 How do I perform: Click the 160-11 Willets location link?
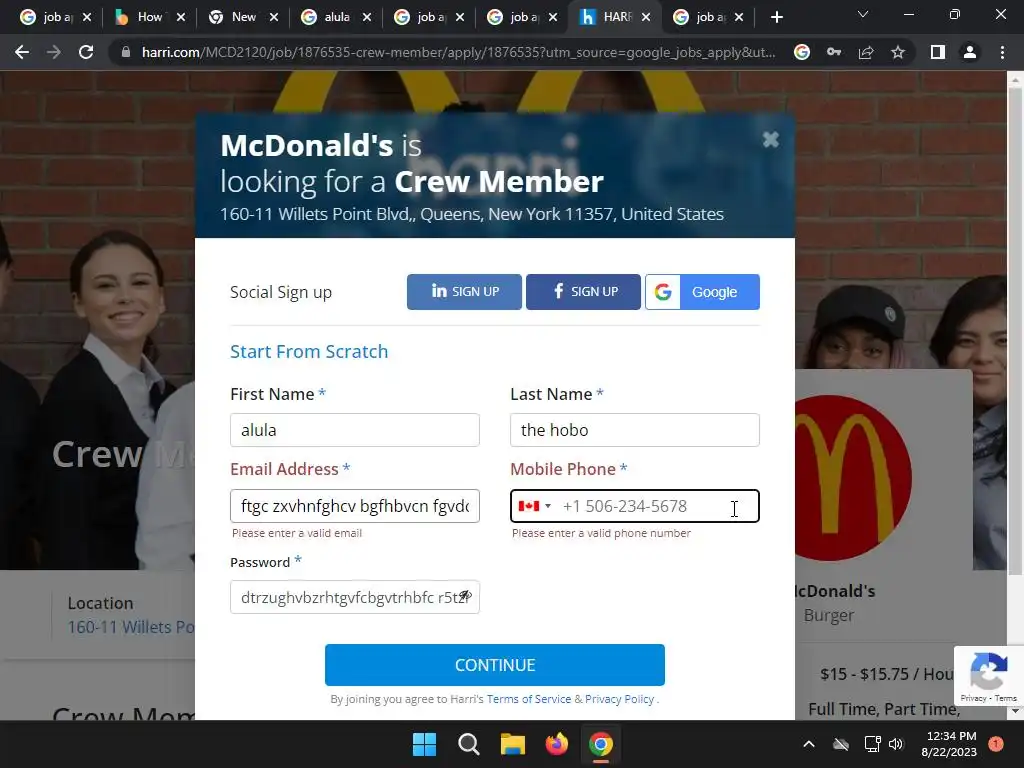[x=131, y=627]
